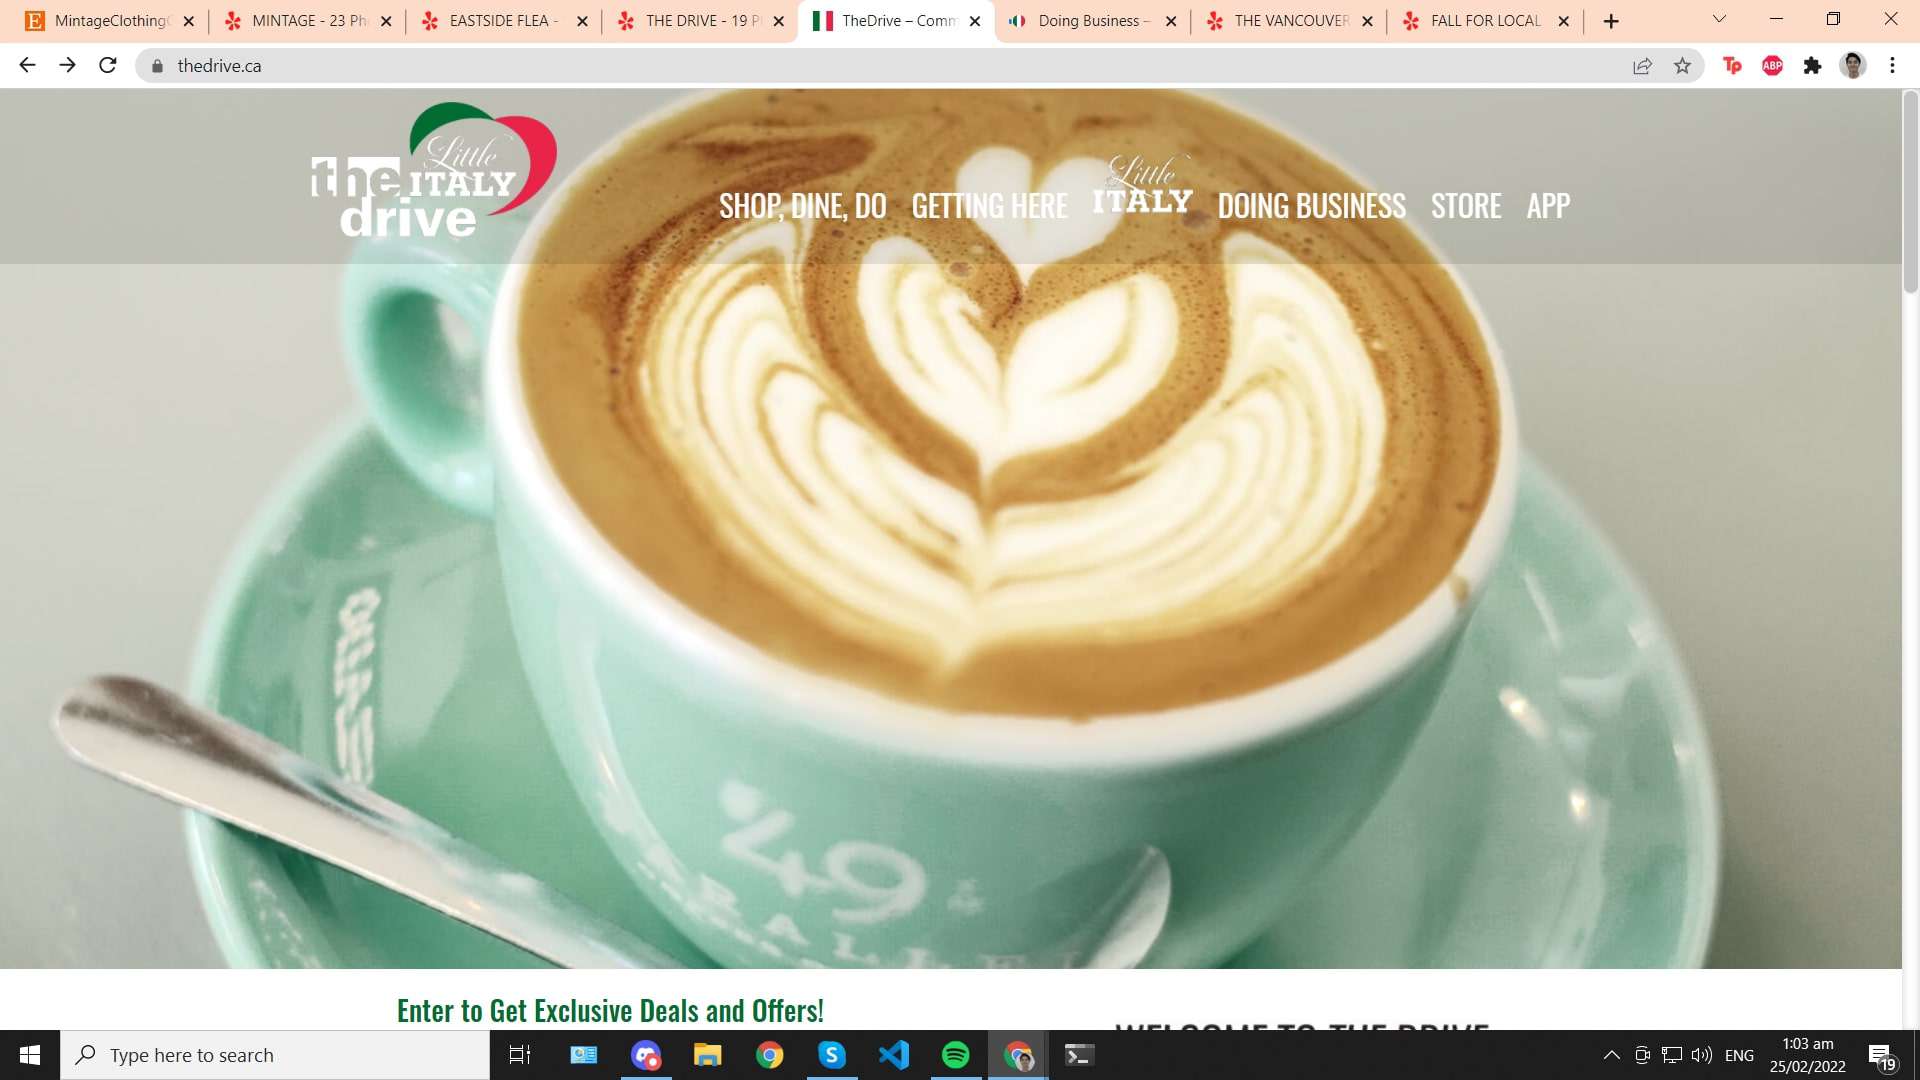This screenshot has width=1920, height=1080.
Task: Click the Little Italy nav logo
Action: click(1142, 186)
